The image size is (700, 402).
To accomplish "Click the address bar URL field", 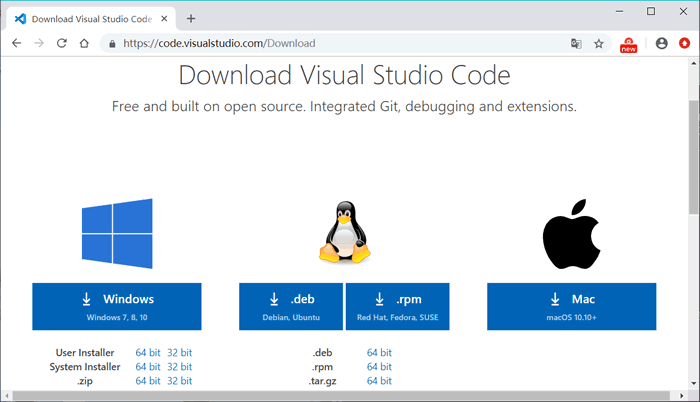I will pos(339,43).
